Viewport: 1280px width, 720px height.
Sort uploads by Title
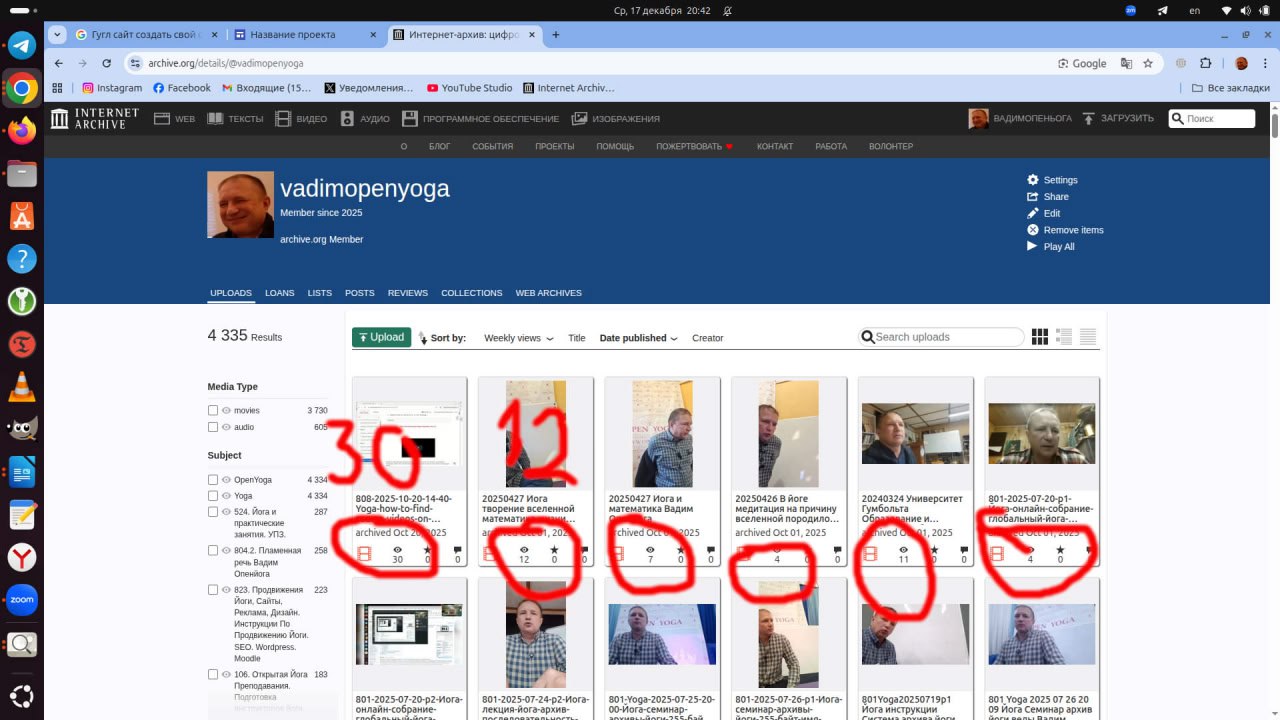point(577,338)
